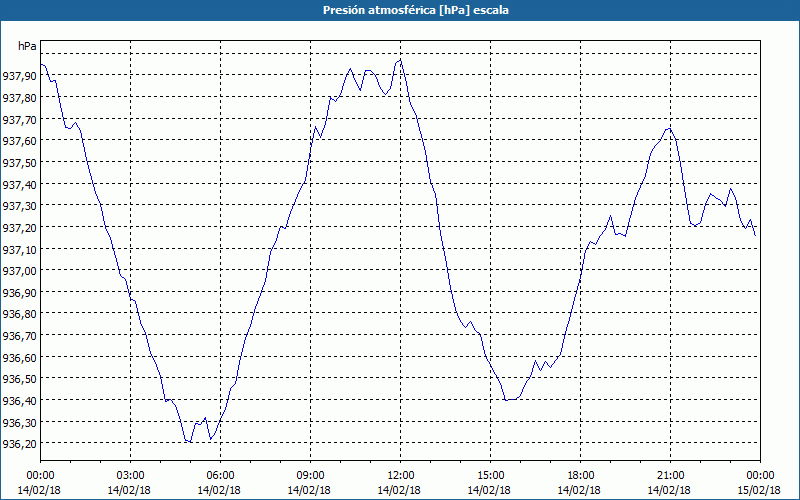800x500 pixels.
Task: Click the 936,70 axis value
Action: click(19, 335)
